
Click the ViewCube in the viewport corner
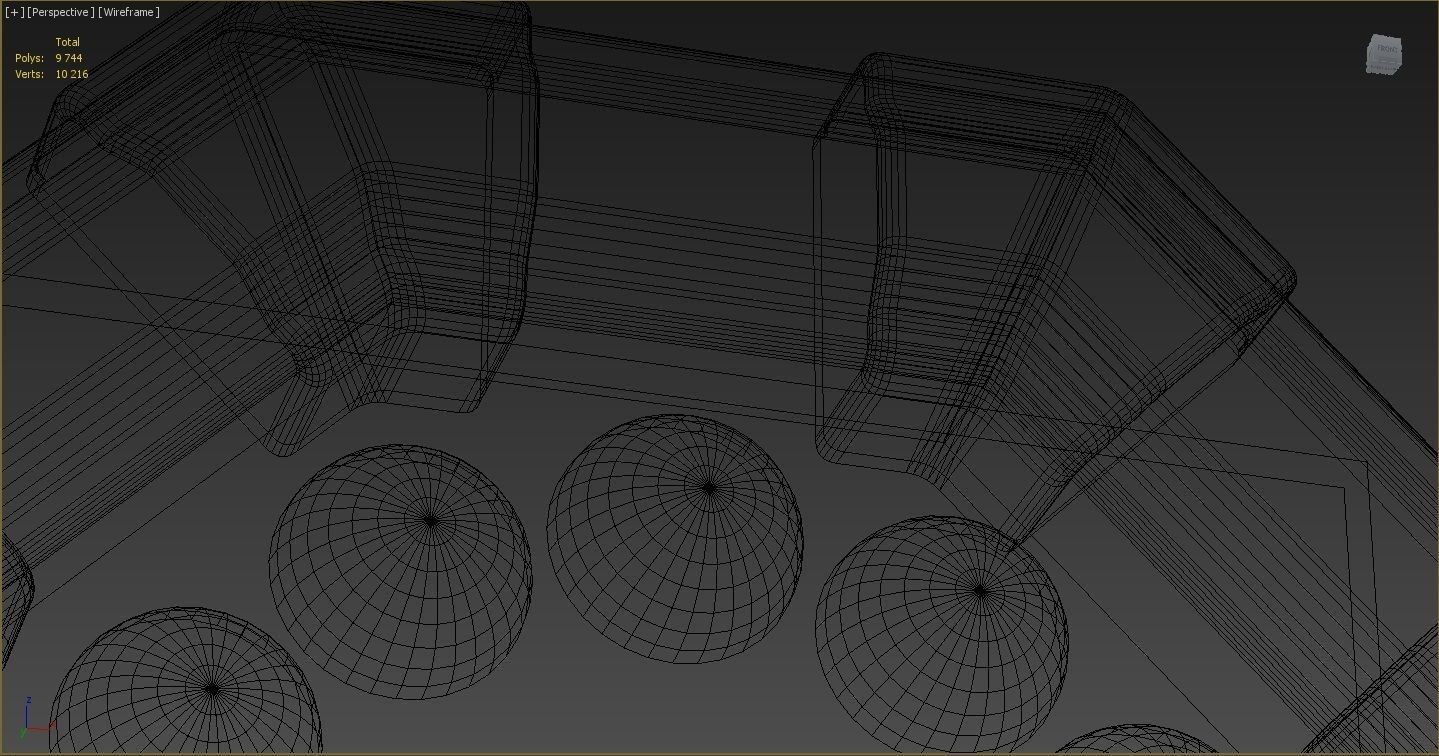[x=1385, y=55]
